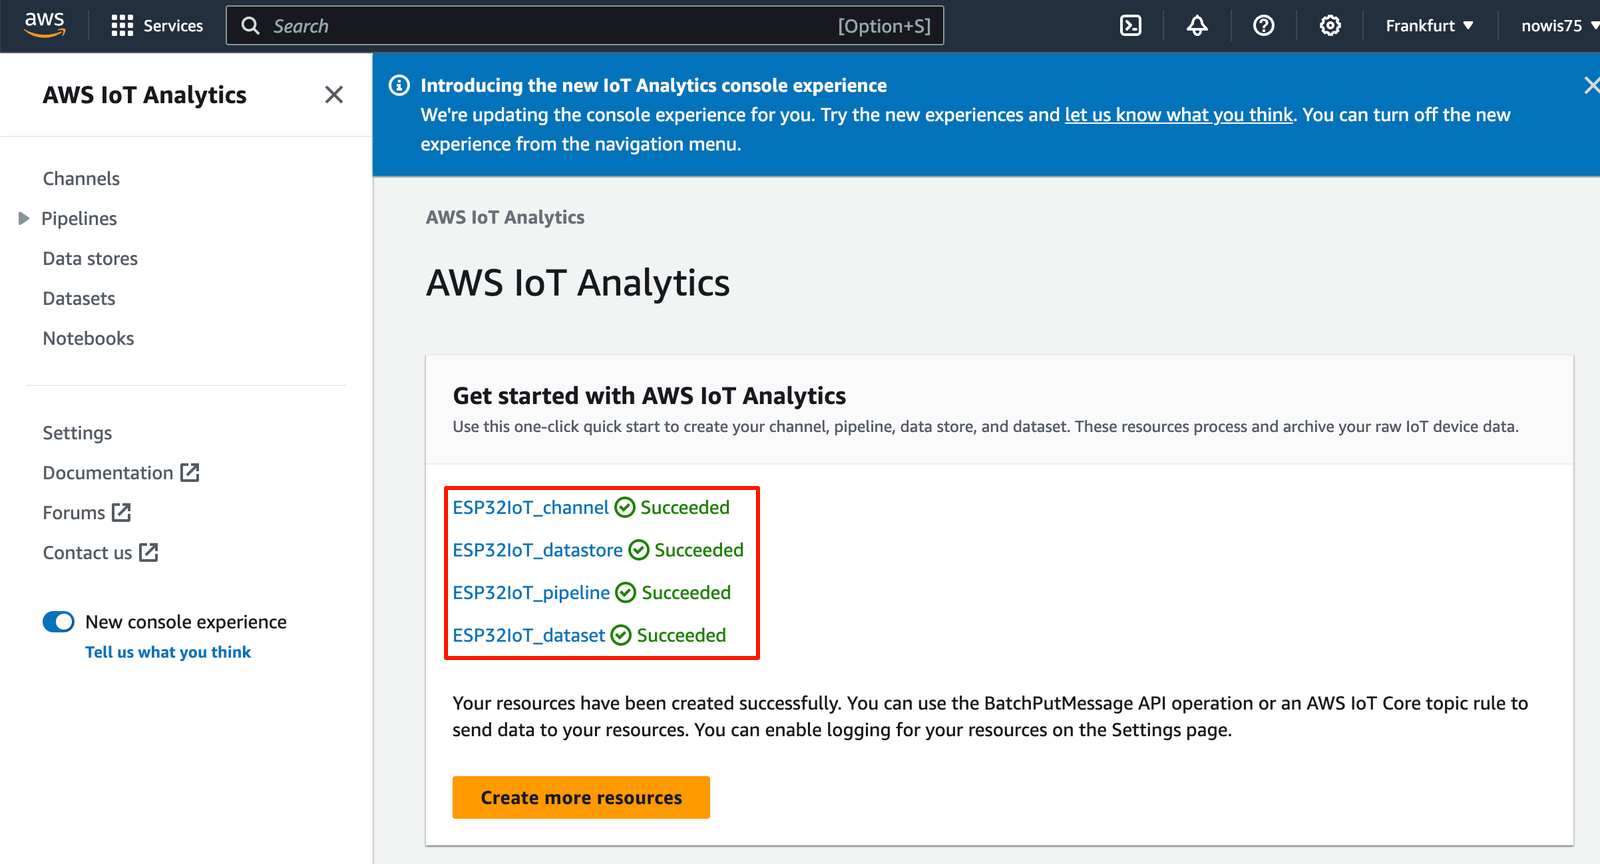
Task: Open the AWS logo home link
Action: coord(45,25)
